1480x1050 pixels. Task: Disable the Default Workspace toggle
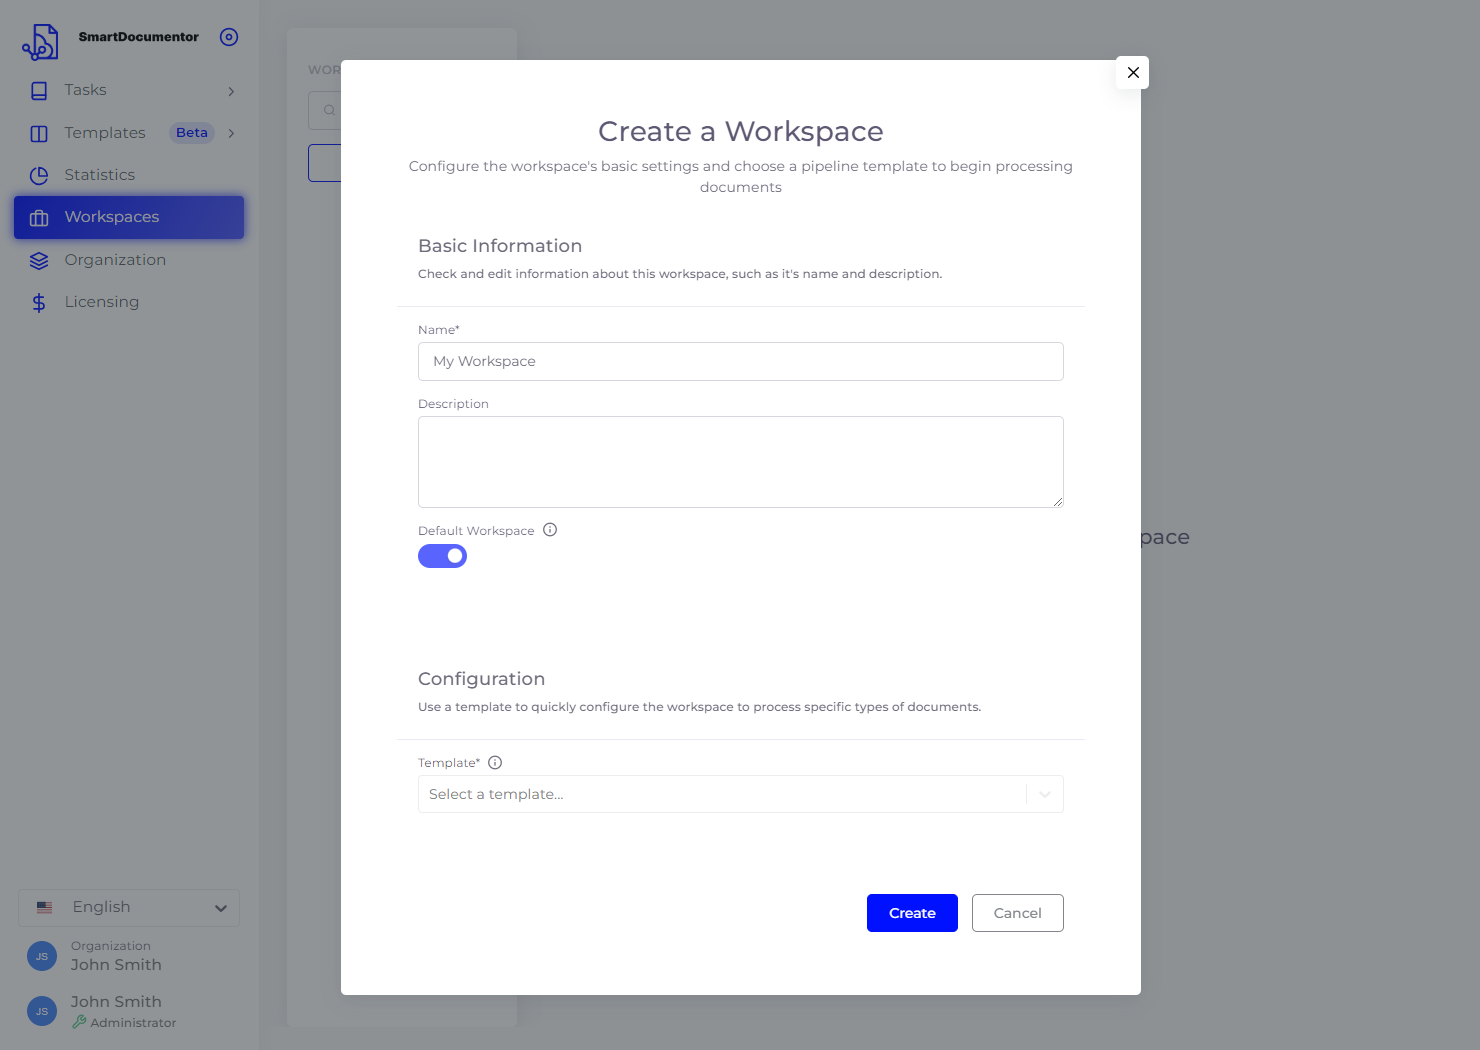pyautogui.click(x=442, y=556)
